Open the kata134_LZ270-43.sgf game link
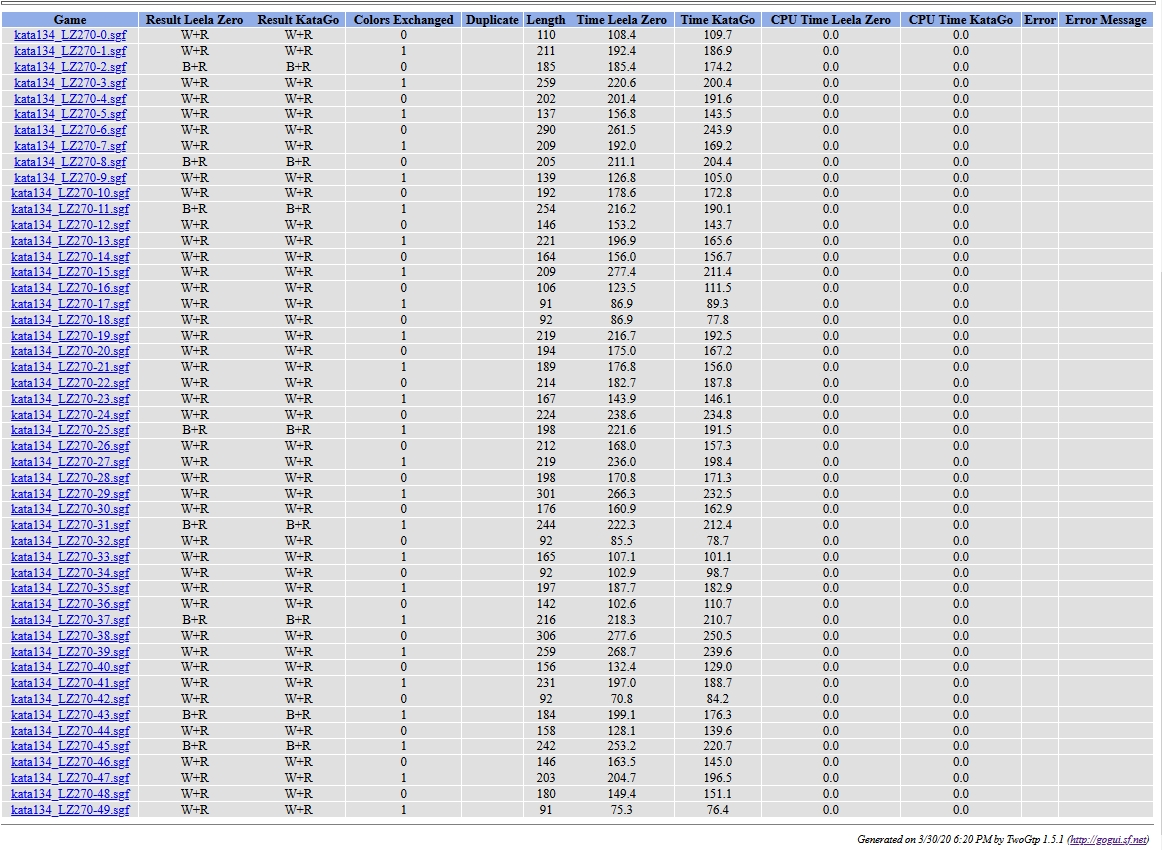This screenshot has width=1162, height=850. click(x=70, y=715)
